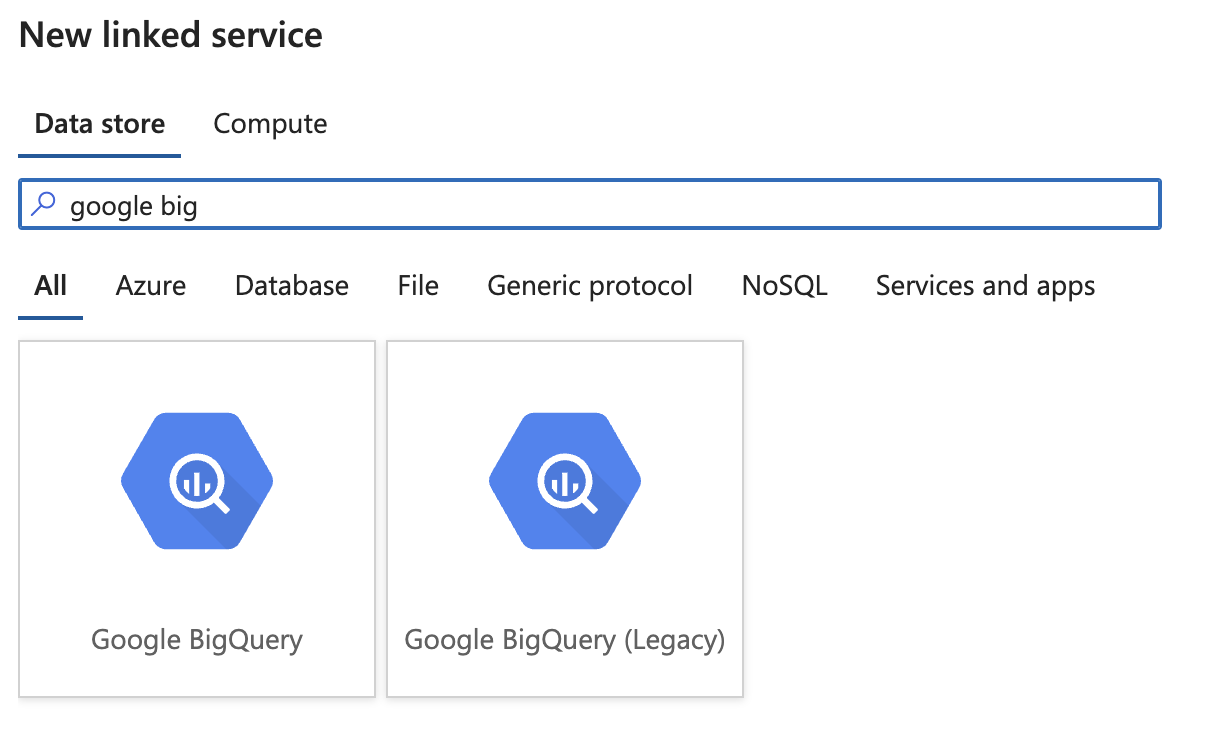Viewport: 1206px width, 740px height.
Task: Open the Services and apps filter
Action: point(986,286)
